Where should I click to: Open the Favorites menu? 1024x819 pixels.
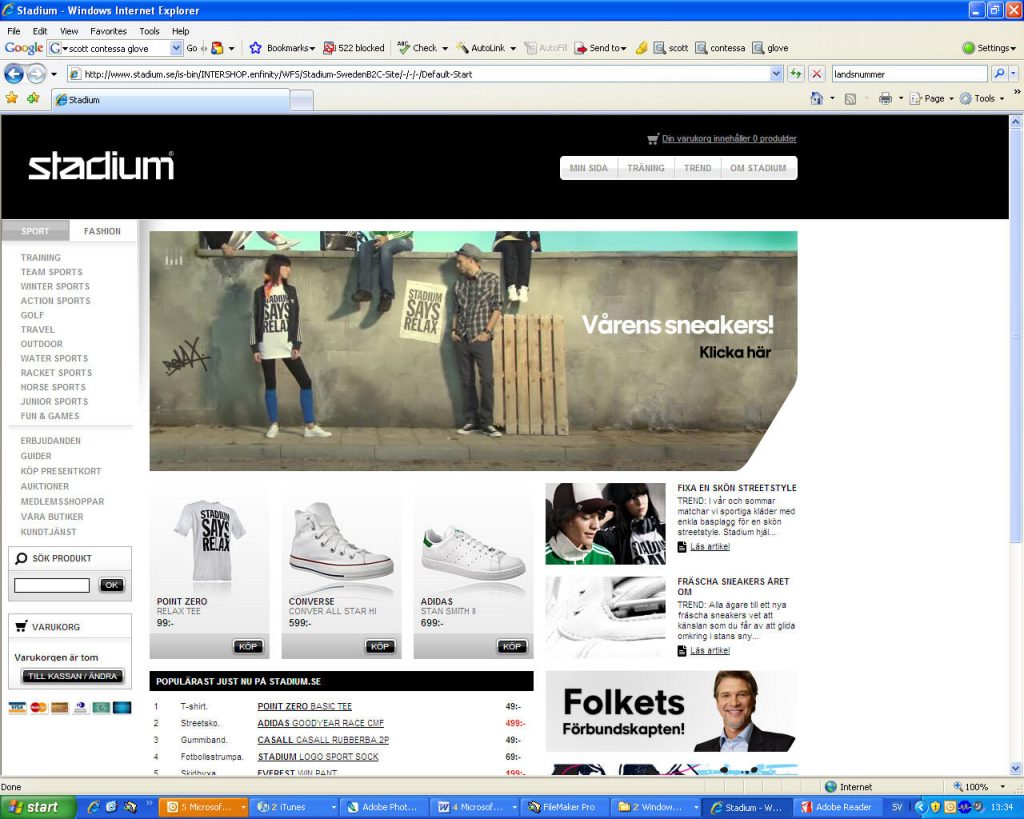point(108,31)
